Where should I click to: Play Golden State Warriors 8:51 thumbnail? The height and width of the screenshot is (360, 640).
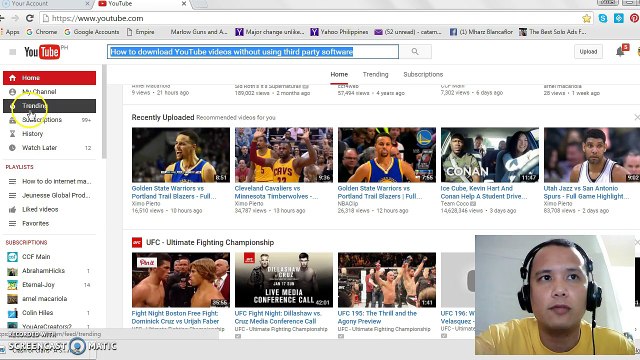click(x=181, y=155)
